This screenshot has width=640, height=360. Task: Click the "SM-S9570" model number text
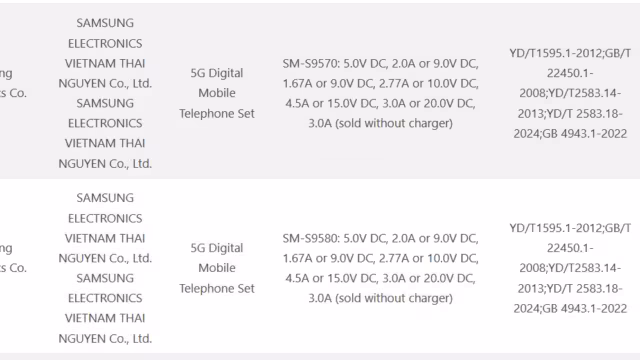(x=309, y=64)
